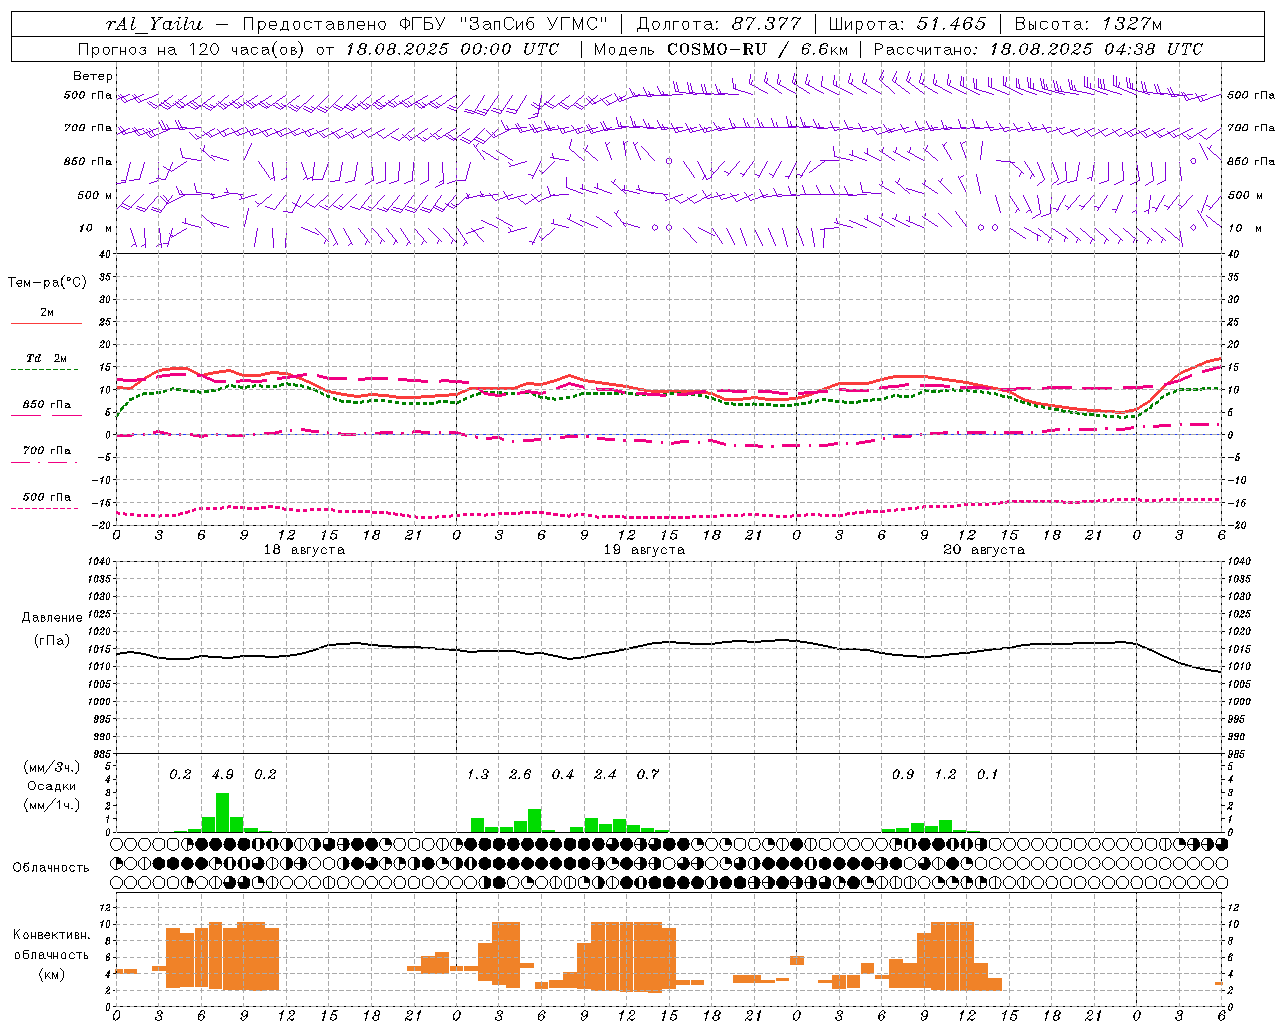Click the 0.4 precipitation total value
This screenshot has height=1024, width=1280.
tap(563, 774)
